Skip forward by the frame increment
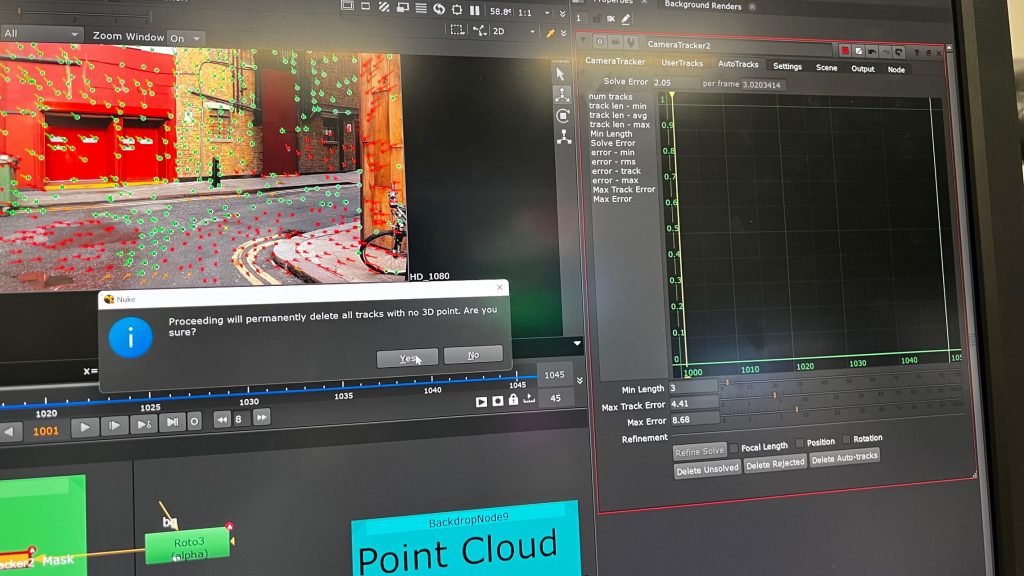 click(261, 417)
